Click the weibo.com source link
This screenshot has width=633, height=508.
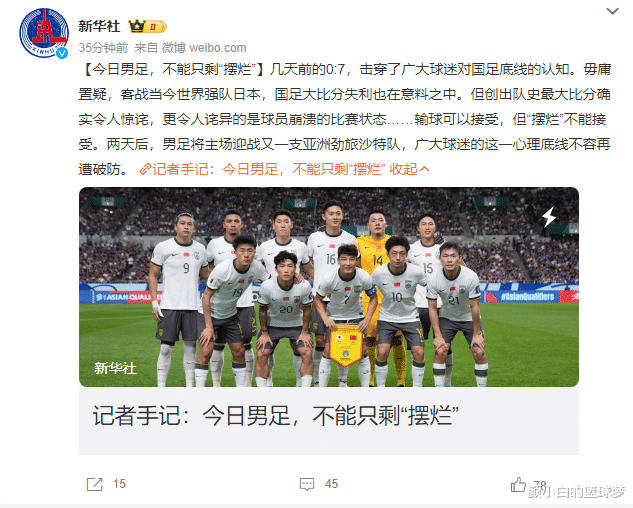[218, 48]
